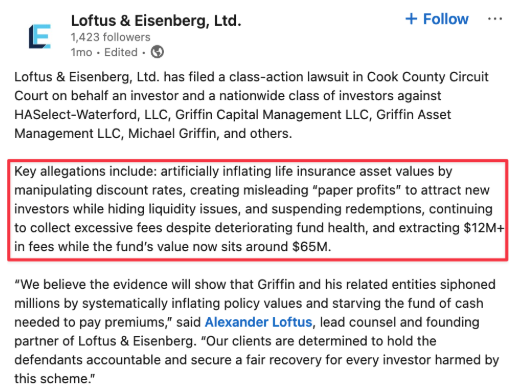Viewport: 519px width, 390px height.
Task: Click the Griffin Capital Management LLC text
Action: click(x=274, y=115)
